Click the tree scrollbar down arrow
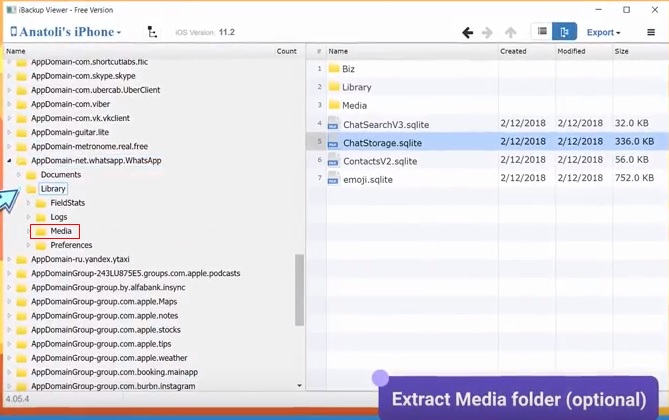The height and width of the screenshot is (420, 669). click(x=300, y=385)
